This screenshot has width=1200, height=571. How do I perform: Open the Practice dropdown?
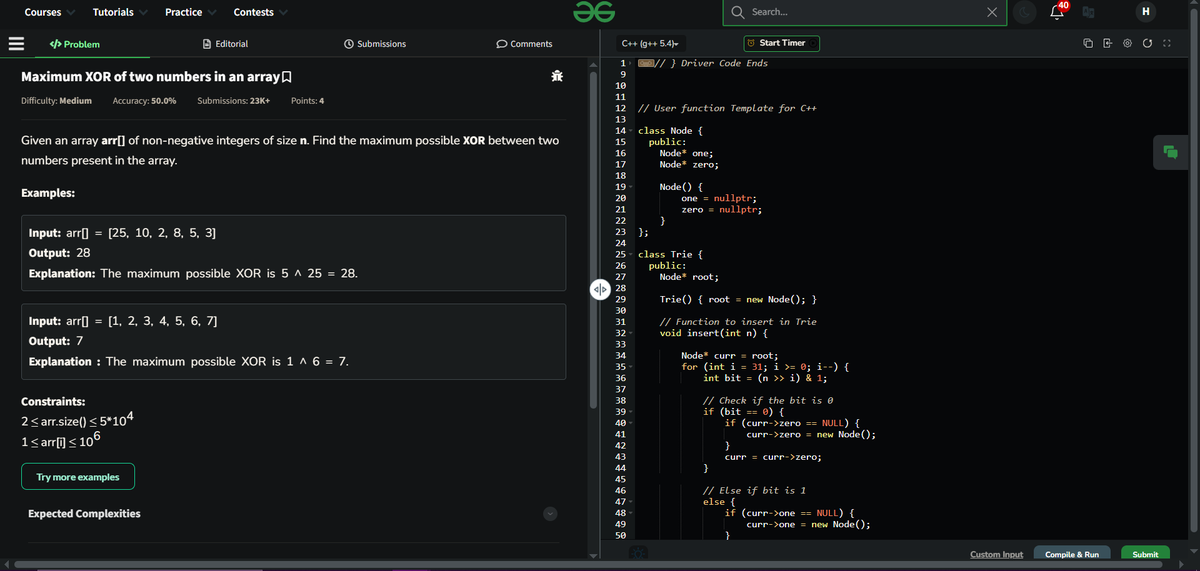click(x=190, y=12)
